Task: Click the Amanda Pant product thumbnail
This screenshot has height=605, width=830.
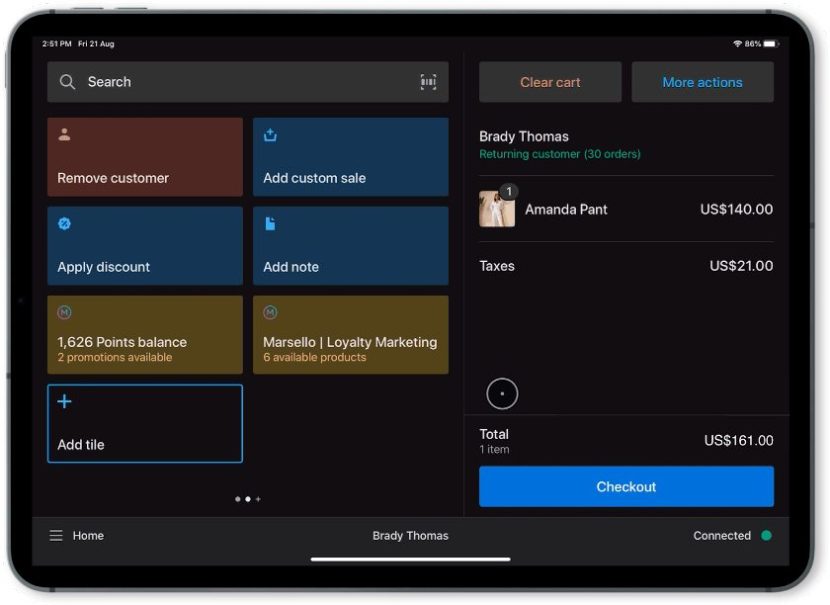Action: tap(496, 210)
